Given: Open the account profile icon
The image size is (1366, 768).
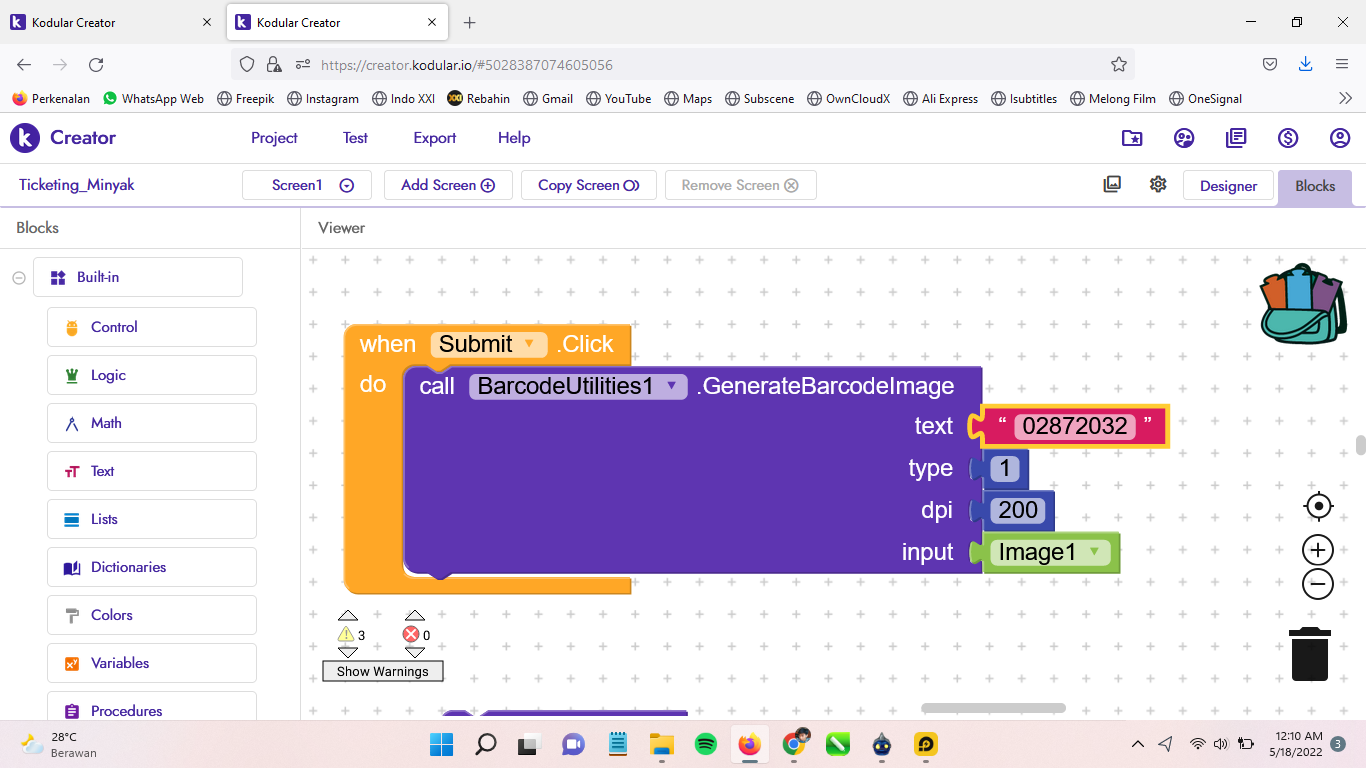Looking at the screenshot, I should coord(1340,138).
